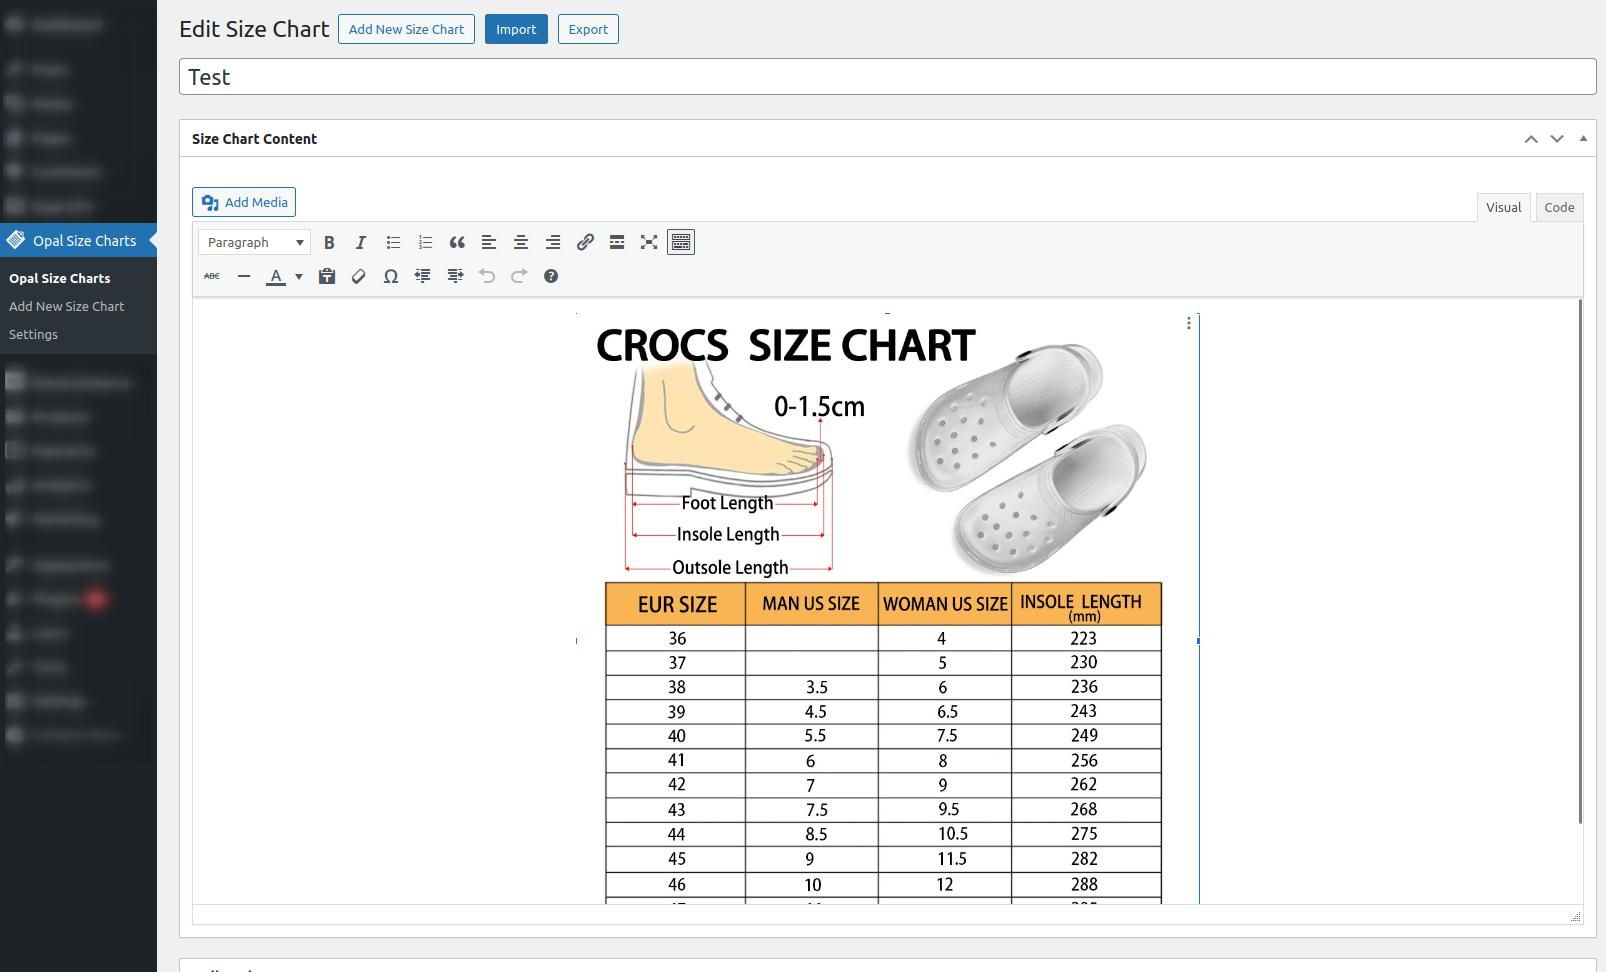Click the Import button
This screenshot has height=972, width=1606.
point(516,29)
